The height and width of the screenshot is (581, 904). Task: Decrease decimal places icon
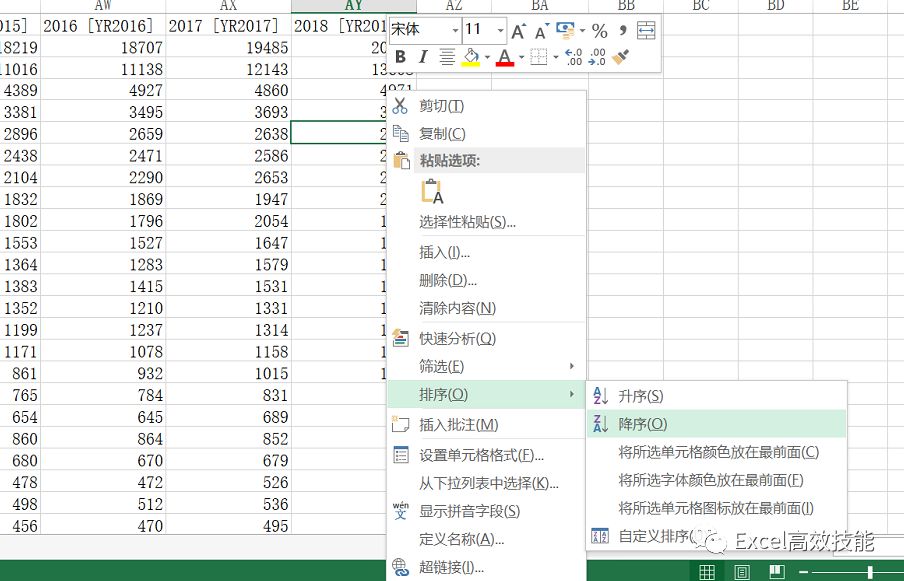tap(597, 56)
